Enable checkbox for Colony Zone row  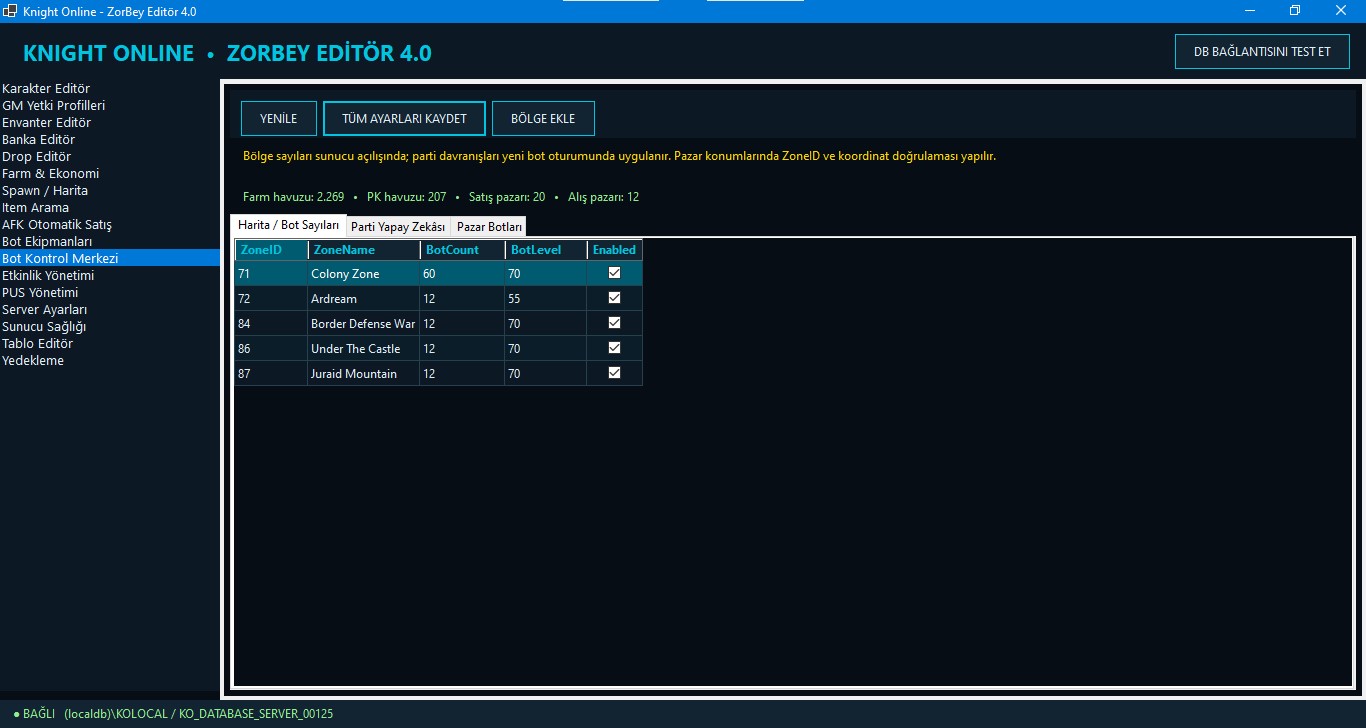pyautogui.click(x=614, y=273)
